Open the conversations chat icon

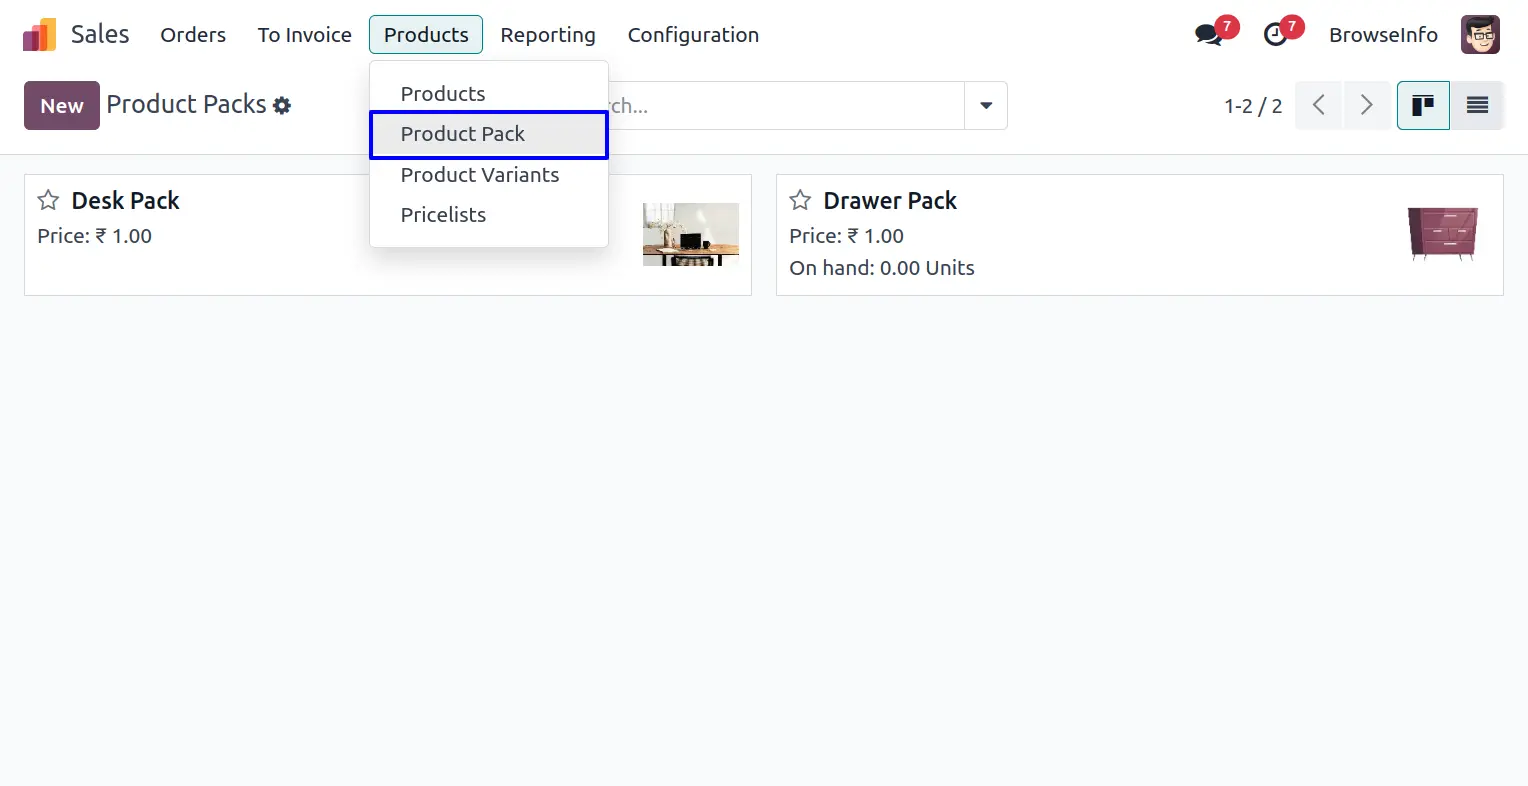1208,35
